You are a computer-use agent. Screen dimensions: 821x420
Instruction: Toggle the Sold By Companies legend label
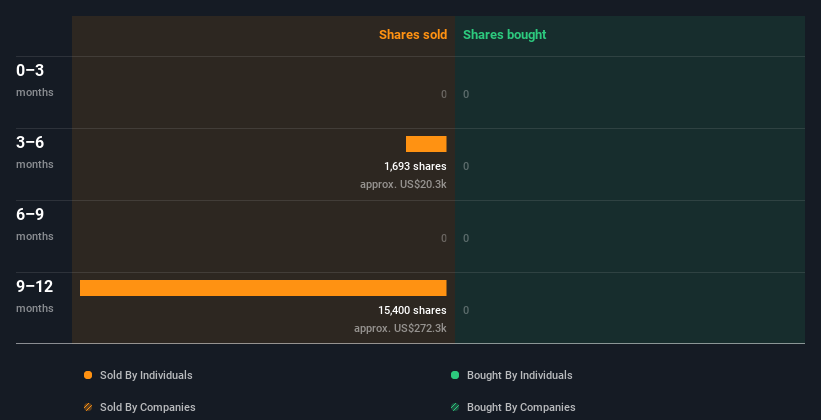point(148,407)
